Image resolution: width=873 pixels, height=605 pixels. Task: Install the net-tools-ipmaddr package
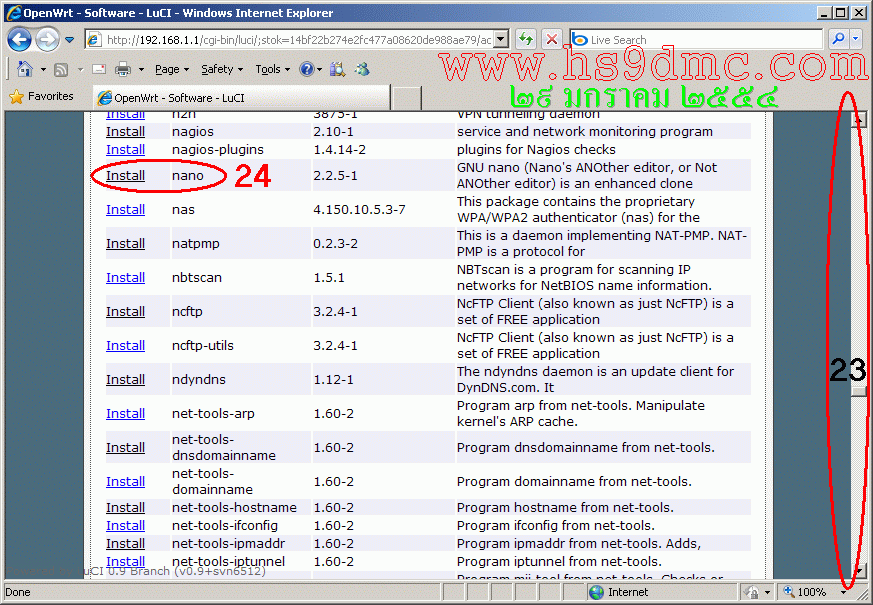coord(125,543)
